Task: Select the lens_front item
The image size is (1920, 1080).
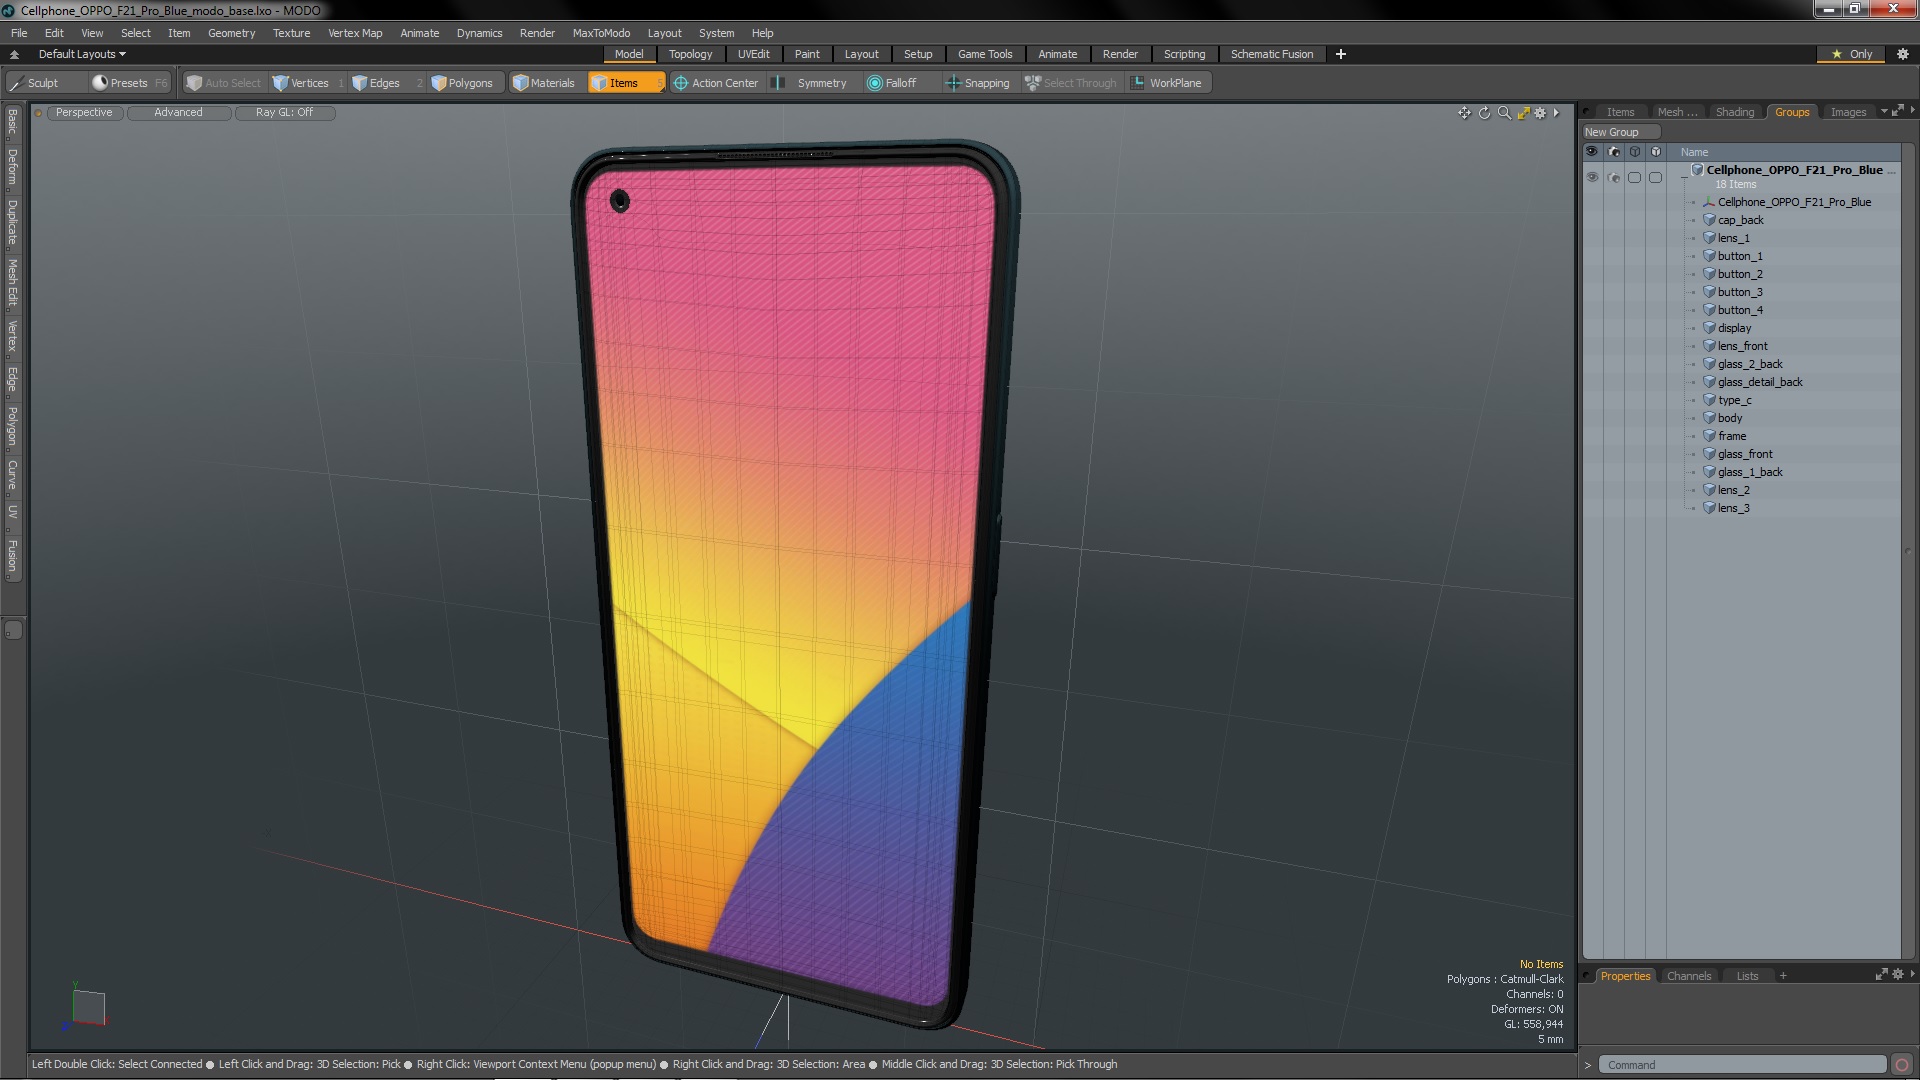Action: pos(1742,346)
